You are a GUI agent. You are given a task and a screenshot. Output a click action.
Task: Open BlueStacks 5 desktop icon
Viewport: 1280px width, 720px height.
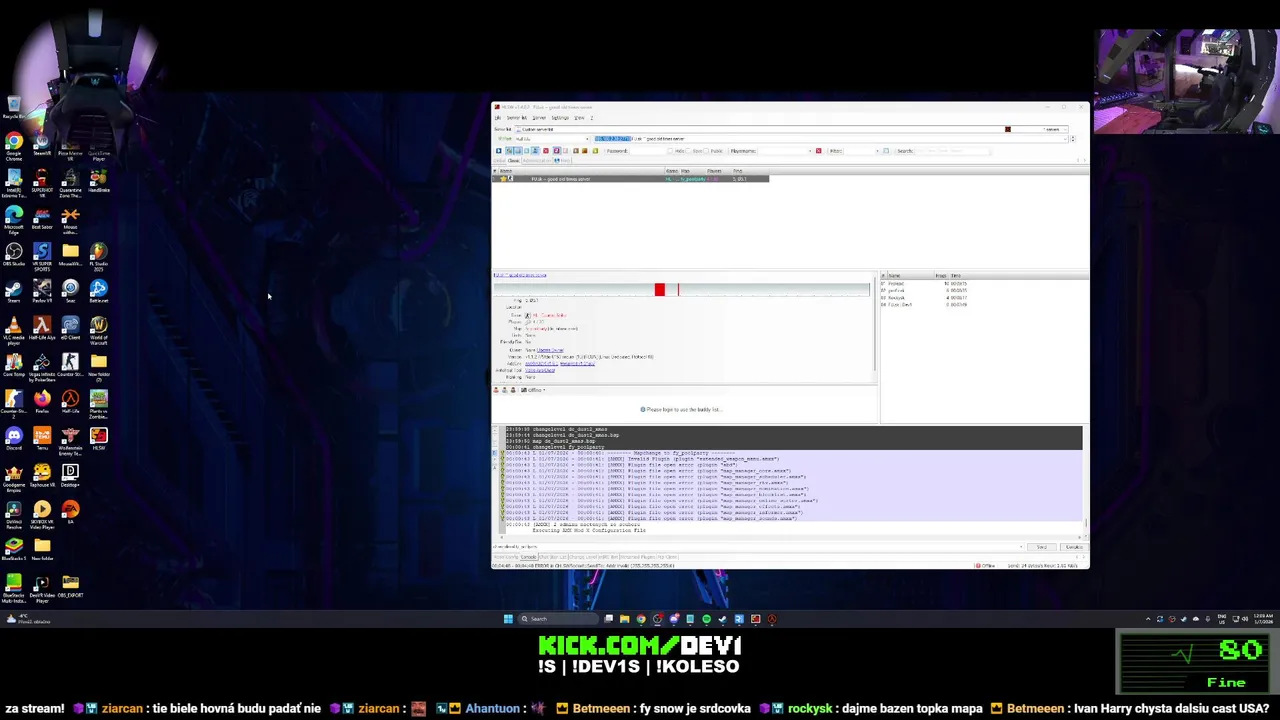click(x=14, y=546)
